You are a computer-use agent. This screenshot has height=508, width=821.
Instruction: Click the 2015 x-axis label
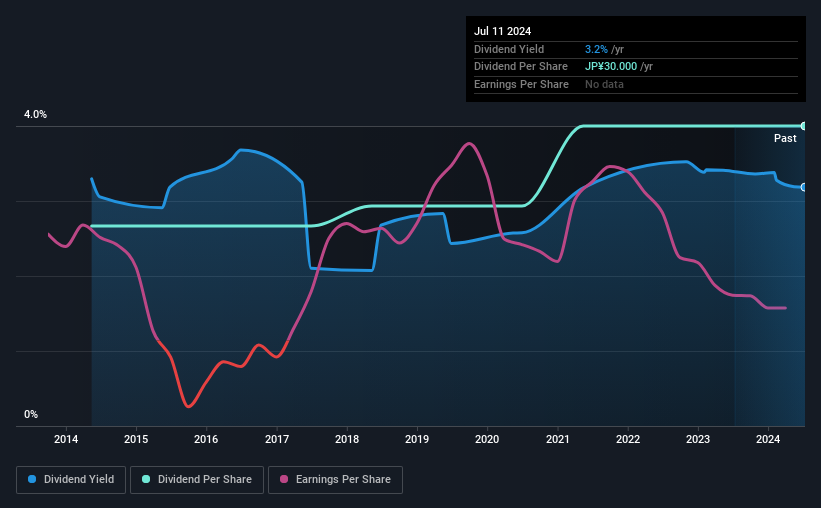136,439
